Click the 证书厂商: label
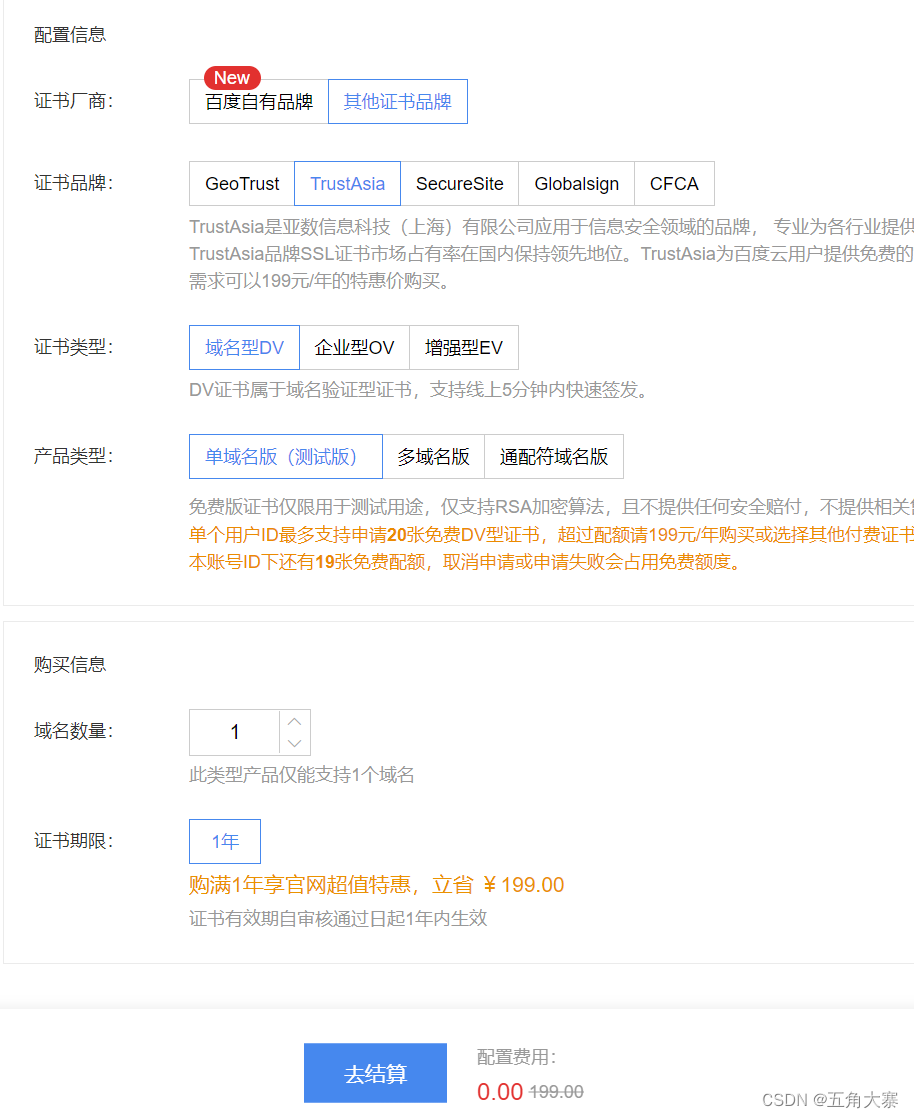The image size is (914, 1118). (x=73, y=101)
